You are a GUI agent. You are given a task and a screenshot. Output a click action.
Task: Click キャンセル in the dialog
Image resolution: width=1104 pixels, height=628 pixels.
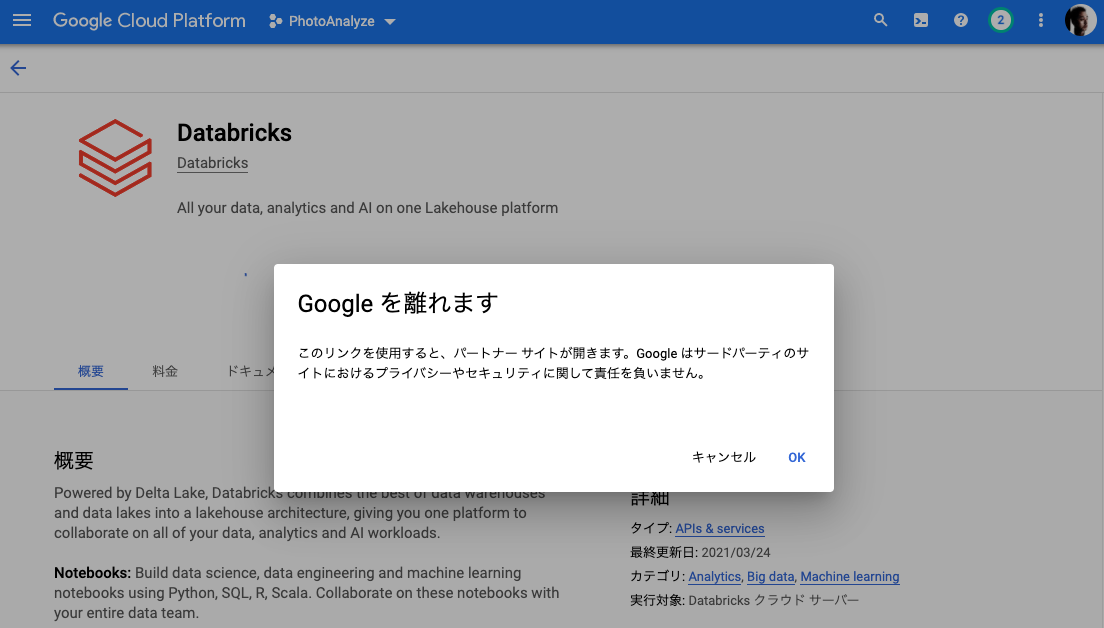coord(724,457)
